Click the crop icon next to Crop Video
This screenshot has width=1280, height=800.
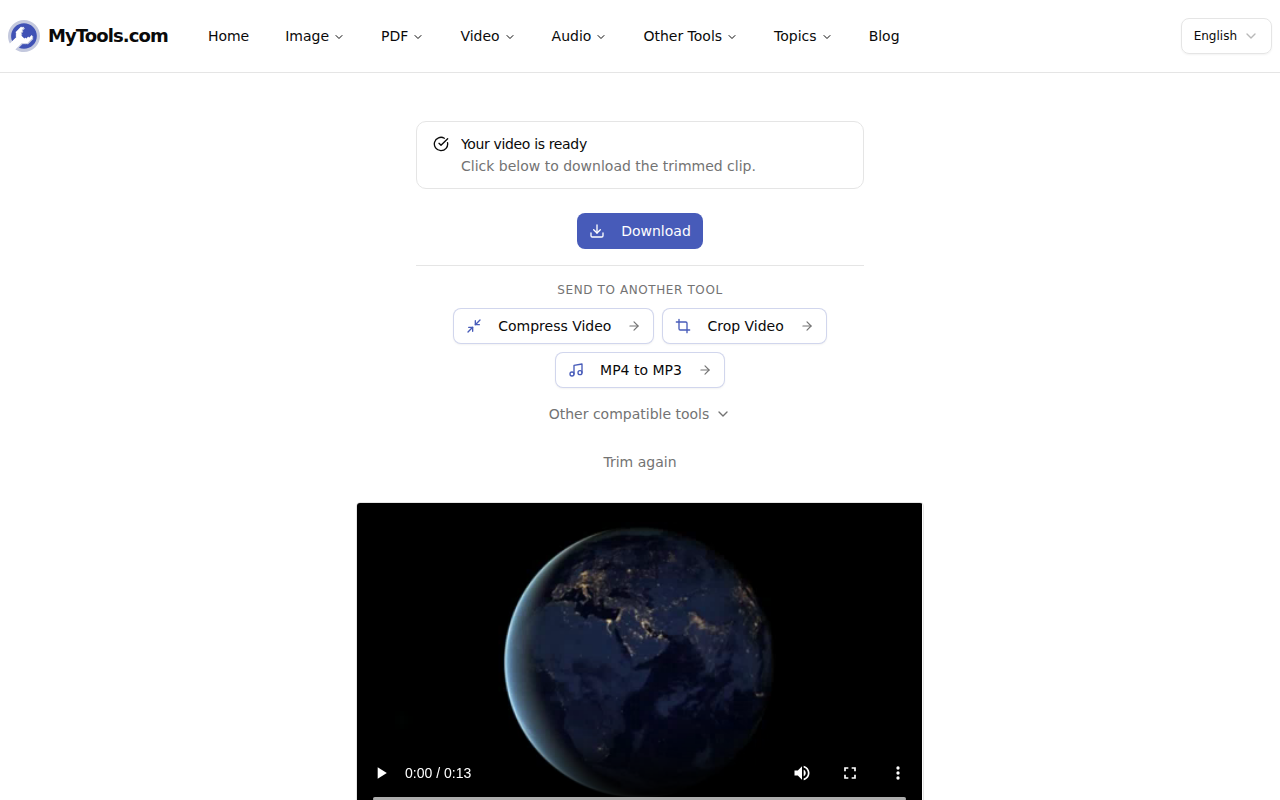[683, 326]
